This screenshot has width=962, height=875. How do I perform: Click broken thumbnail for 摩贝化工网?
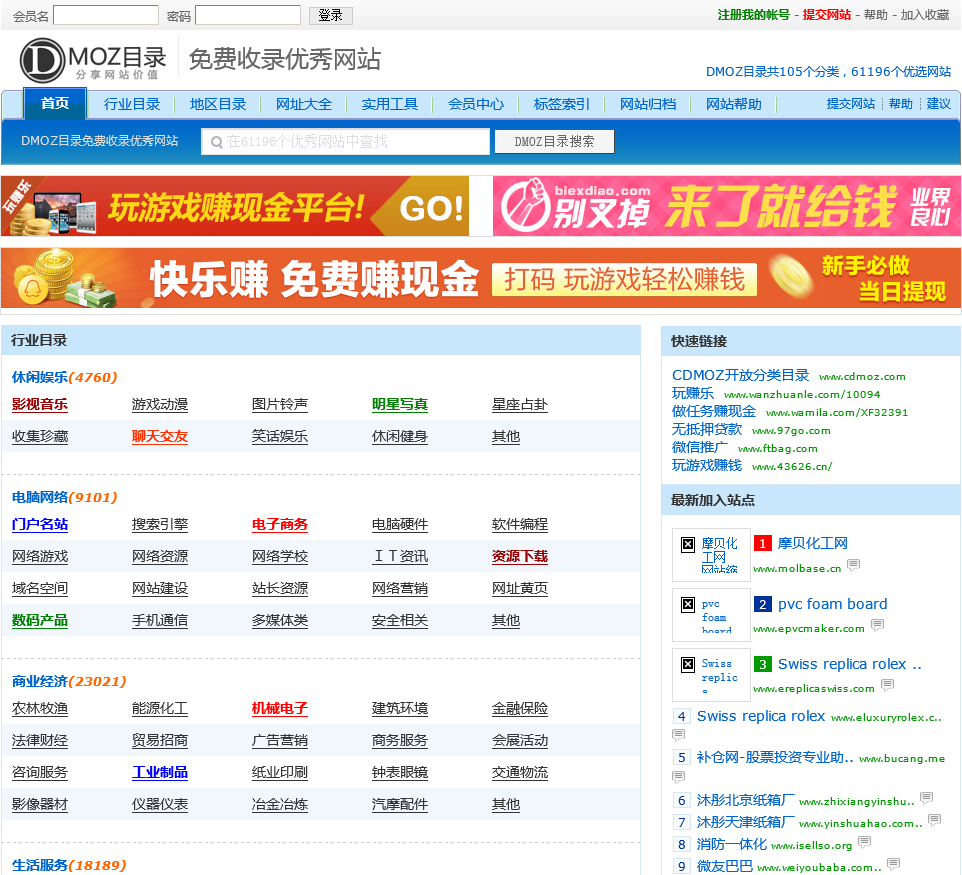coord(711,555)
